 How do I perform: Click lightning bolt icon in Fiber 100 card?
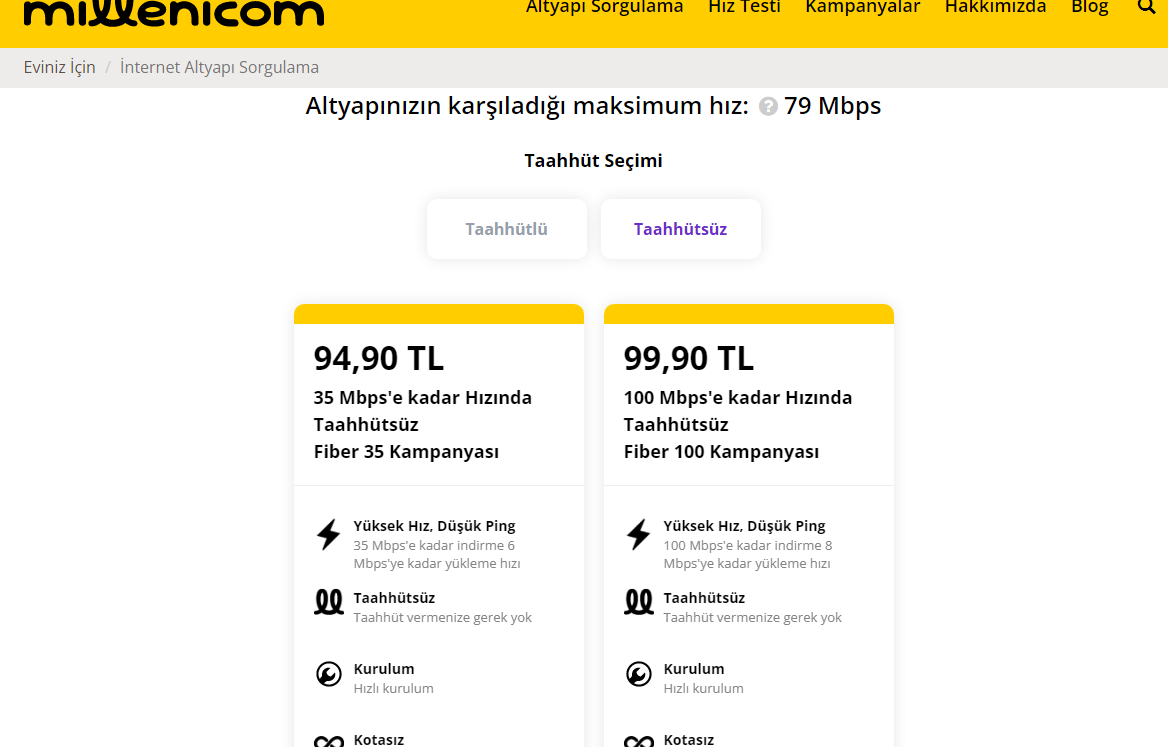[639, 535]
